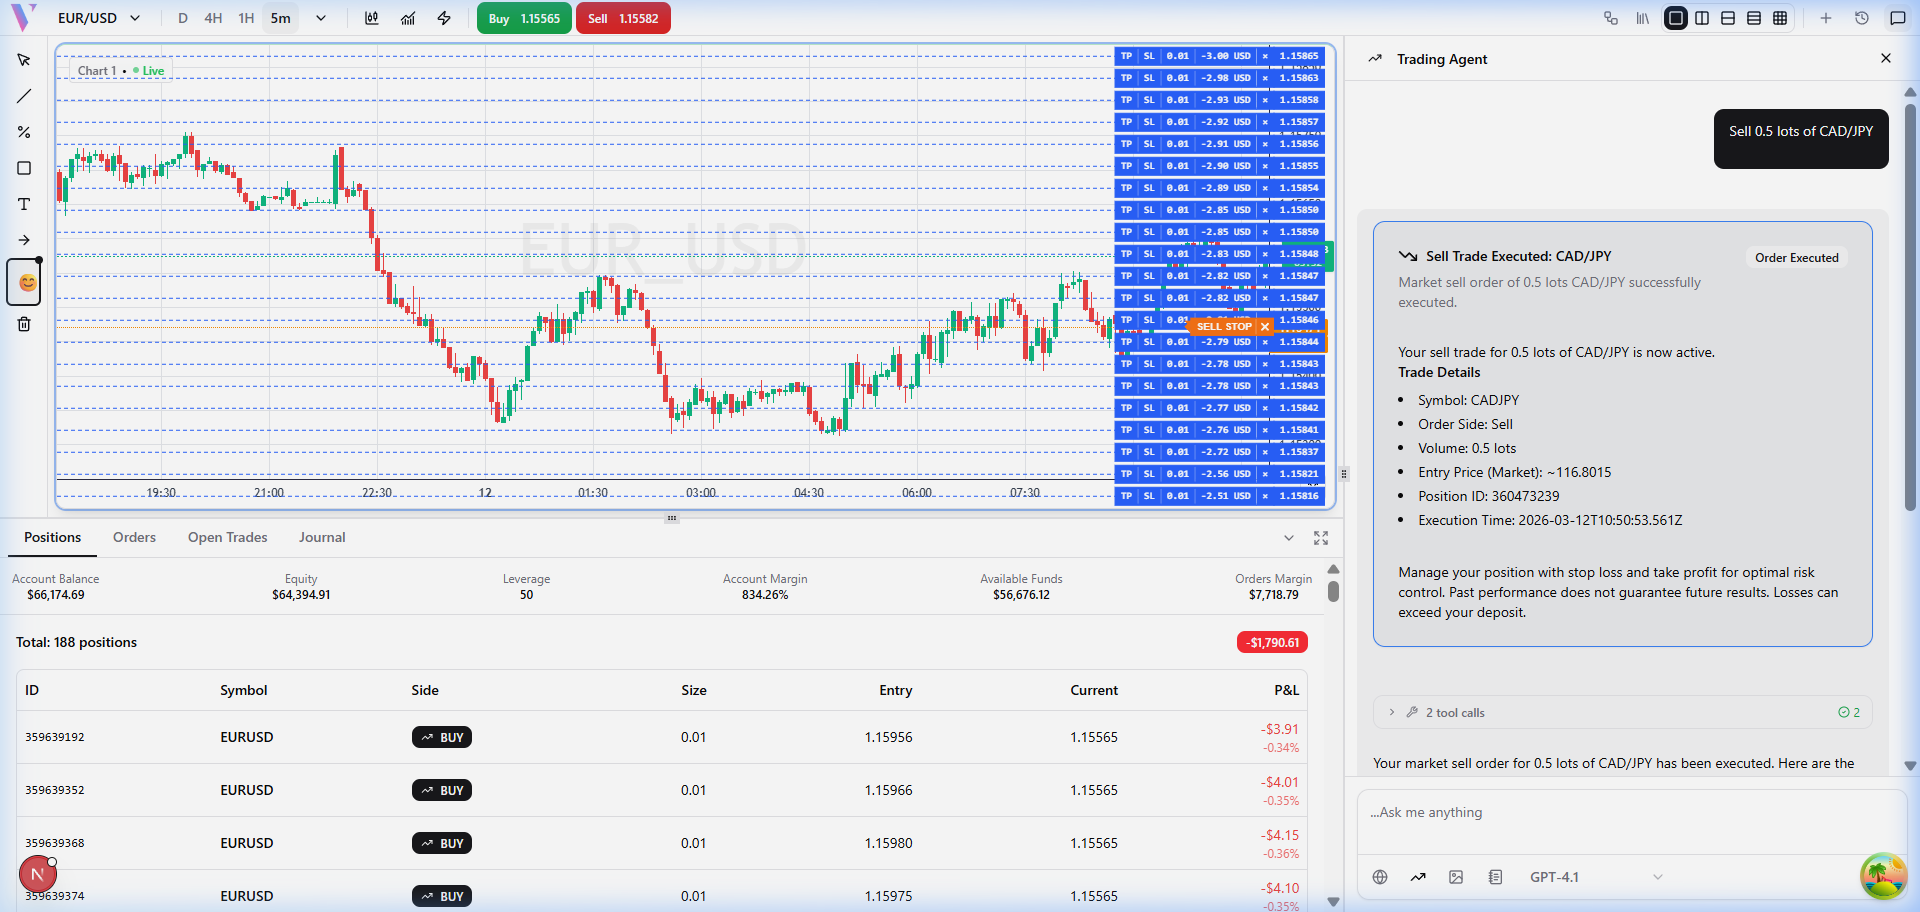Attach an image in the chat input

pyautogui.click(x=1456, y=877)
